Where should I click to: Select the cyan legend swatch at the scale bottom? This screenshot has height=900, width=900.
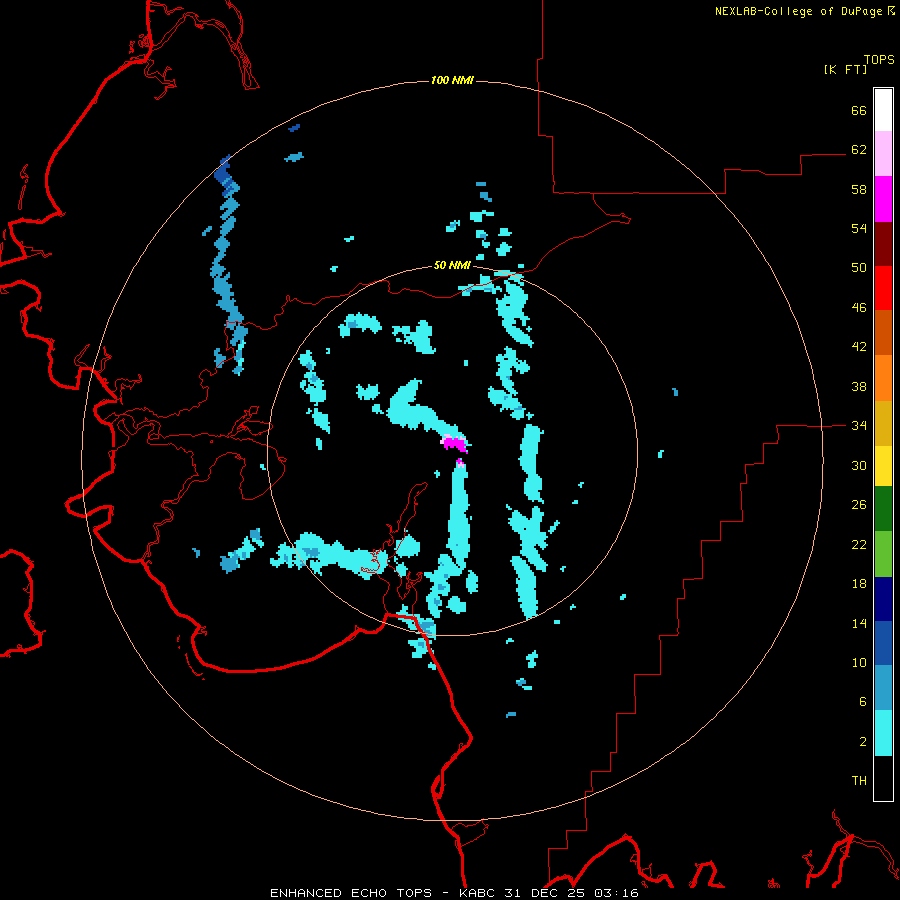883,733
